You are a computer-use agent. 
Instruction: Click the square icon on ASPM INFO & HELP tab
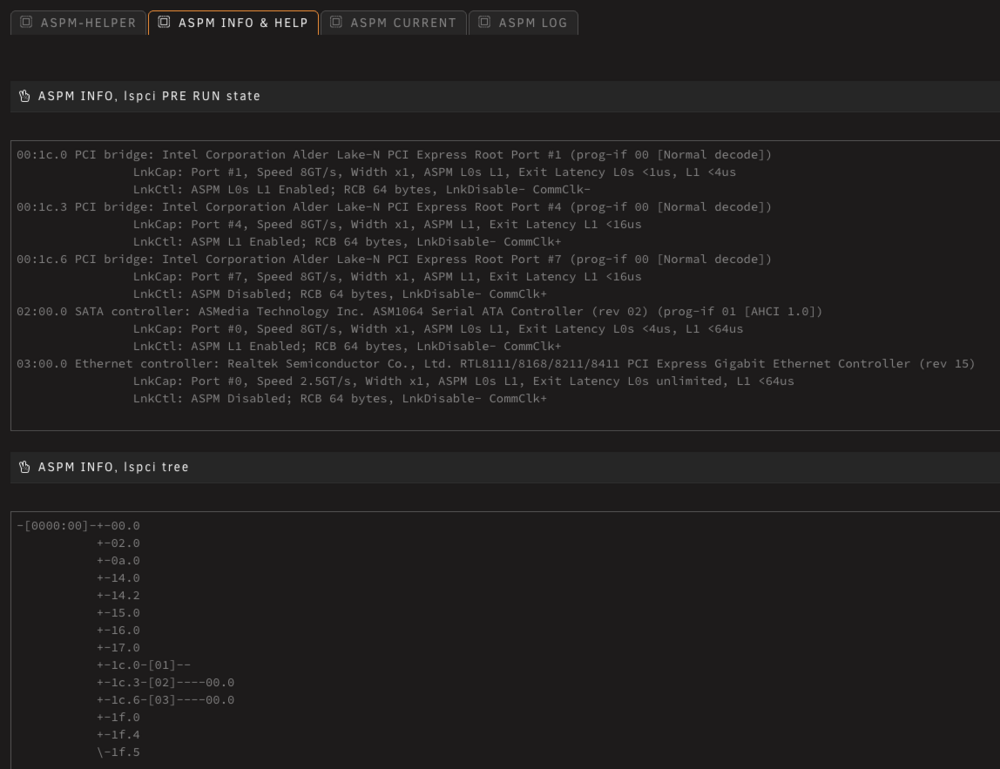pyautogui.click(x=164, y=22)
